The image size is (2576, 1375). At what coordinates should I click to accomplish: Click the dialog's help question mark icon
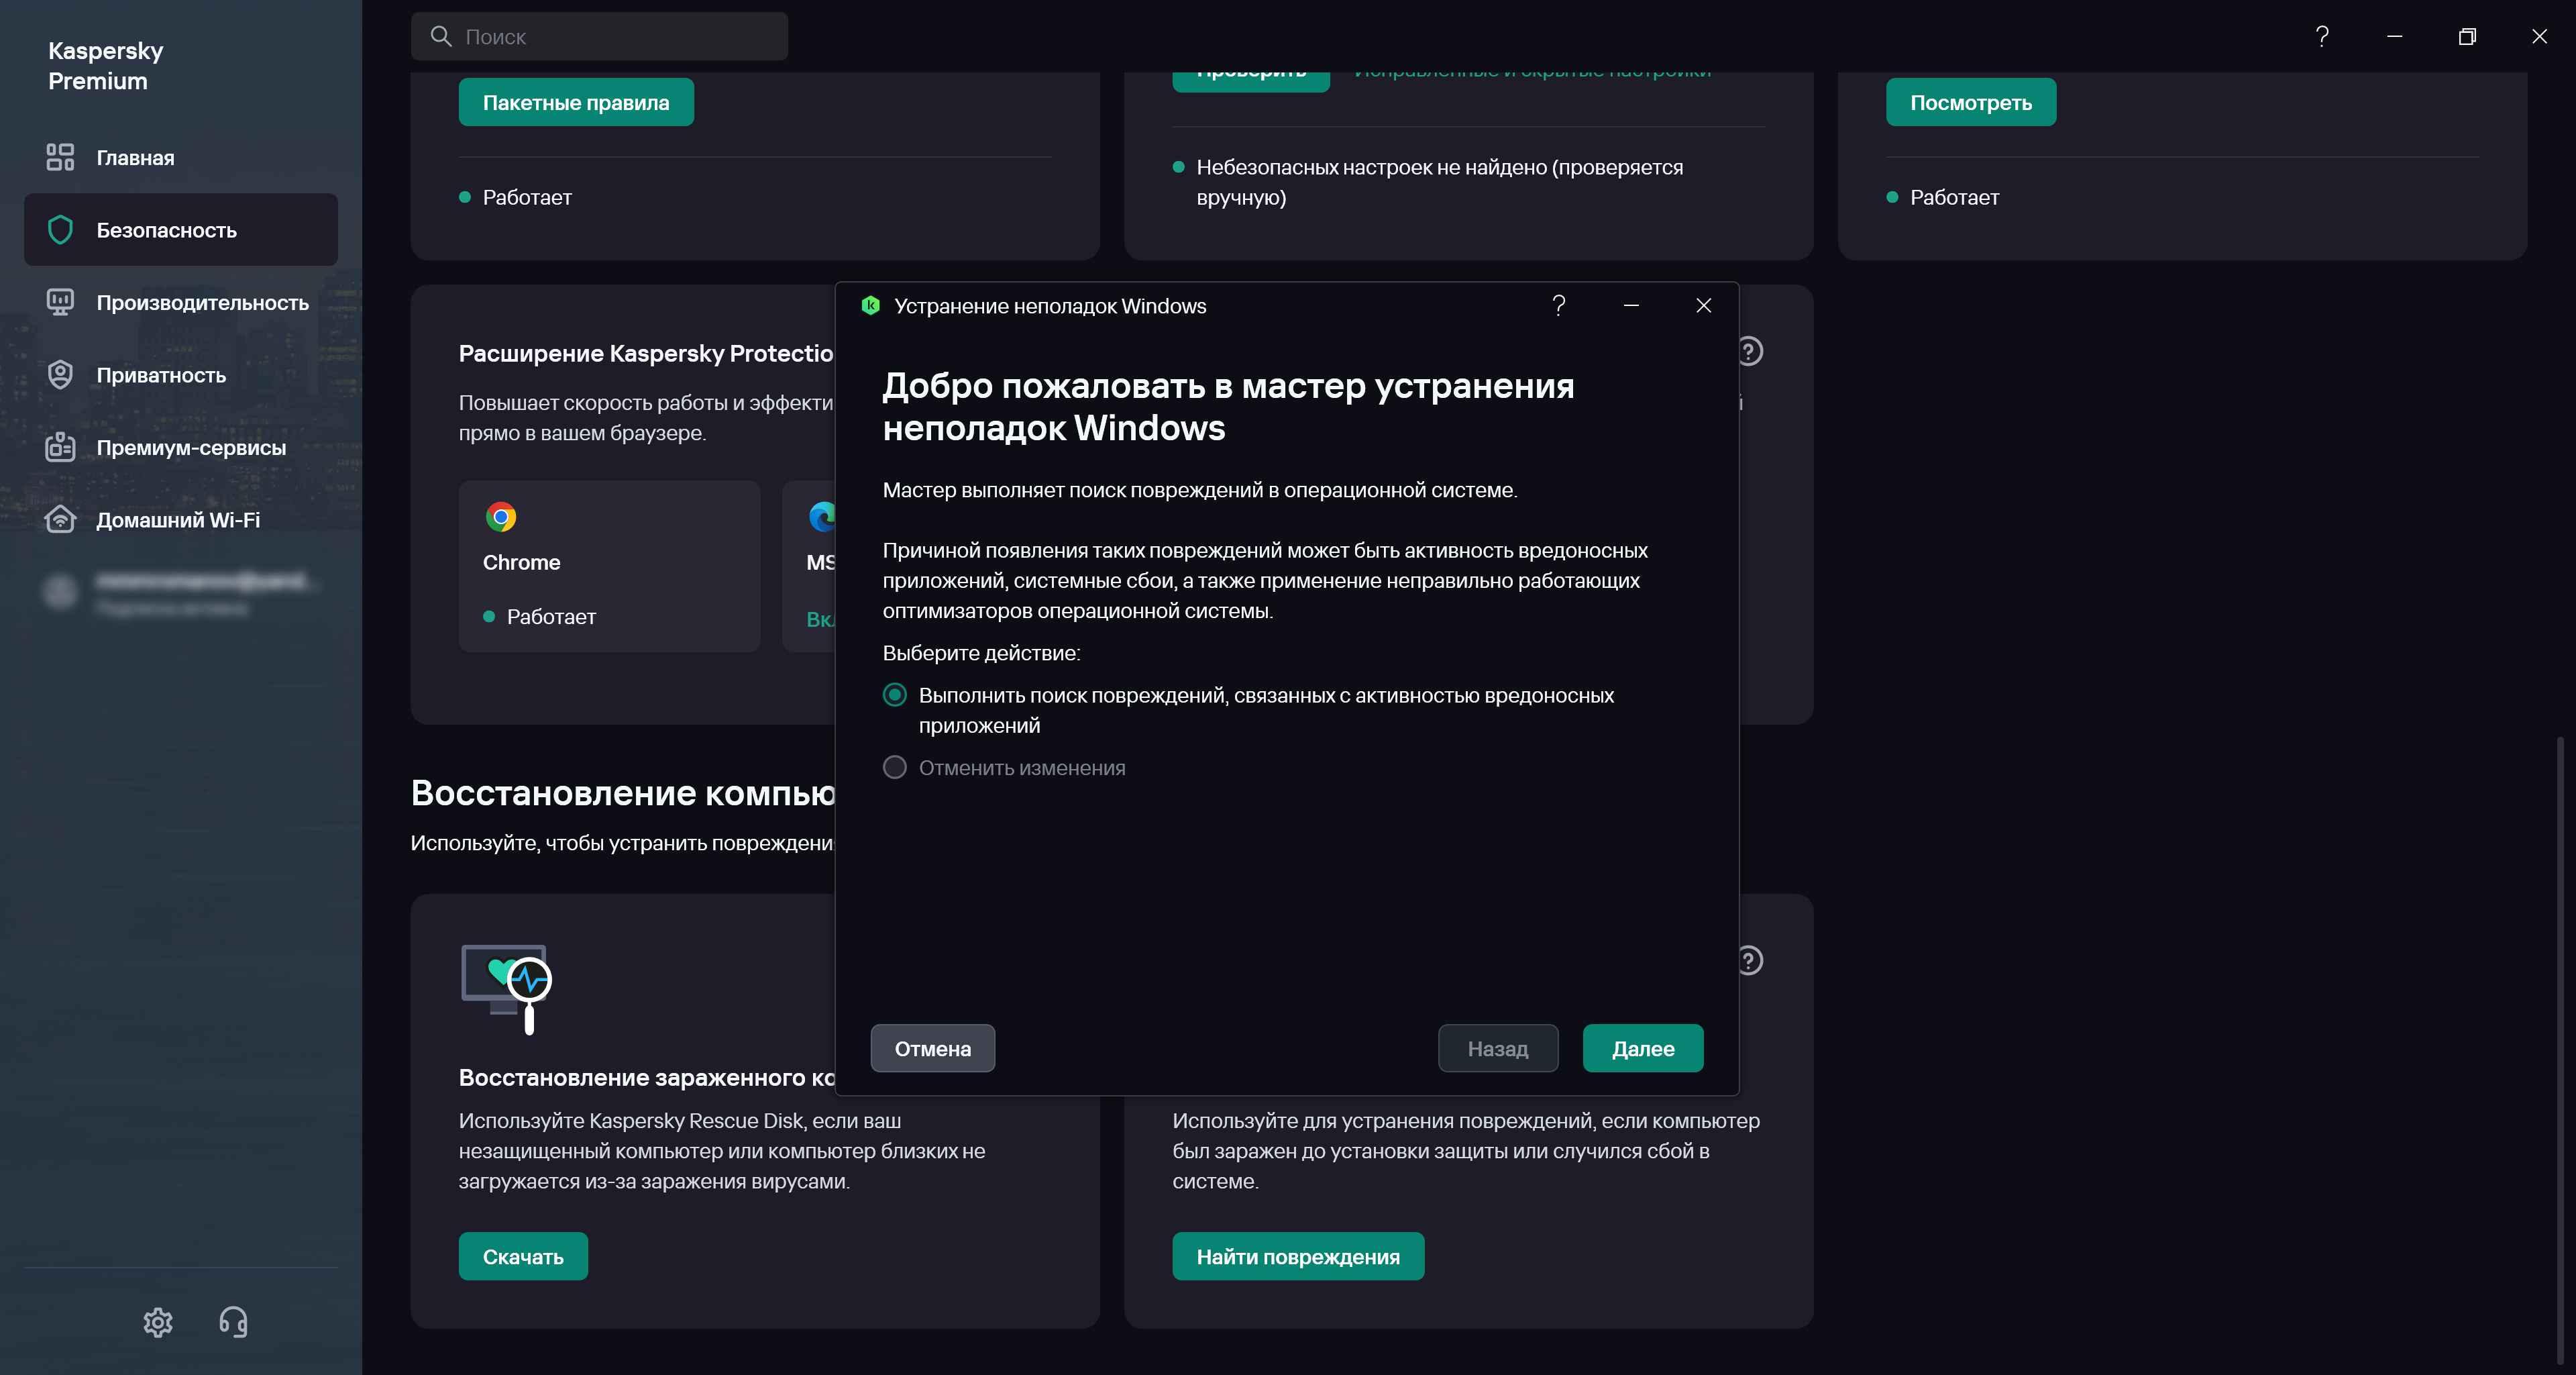click(x=1558, y=306)
